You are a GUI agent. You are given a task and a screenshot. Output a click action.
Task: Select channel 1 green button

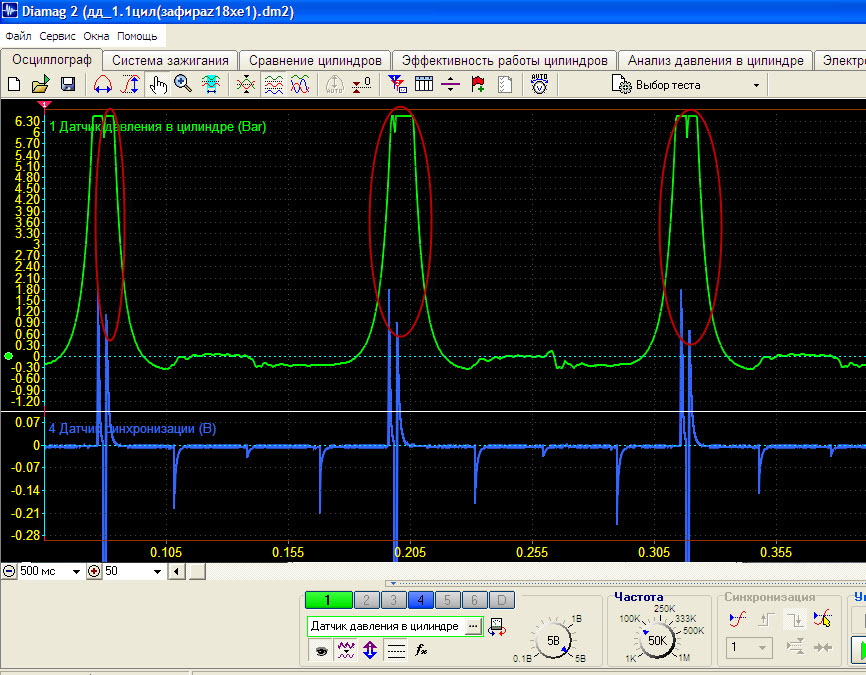328,600
